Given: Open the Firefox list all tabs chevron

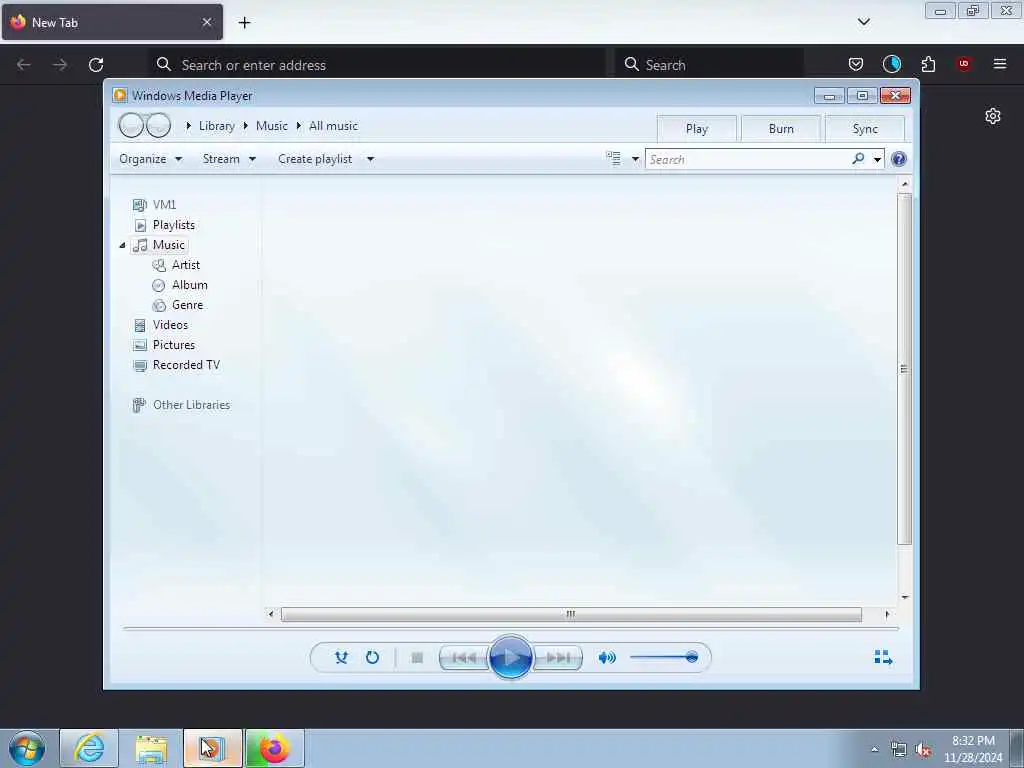Looking at the screenshot, I should coord(863,22).
